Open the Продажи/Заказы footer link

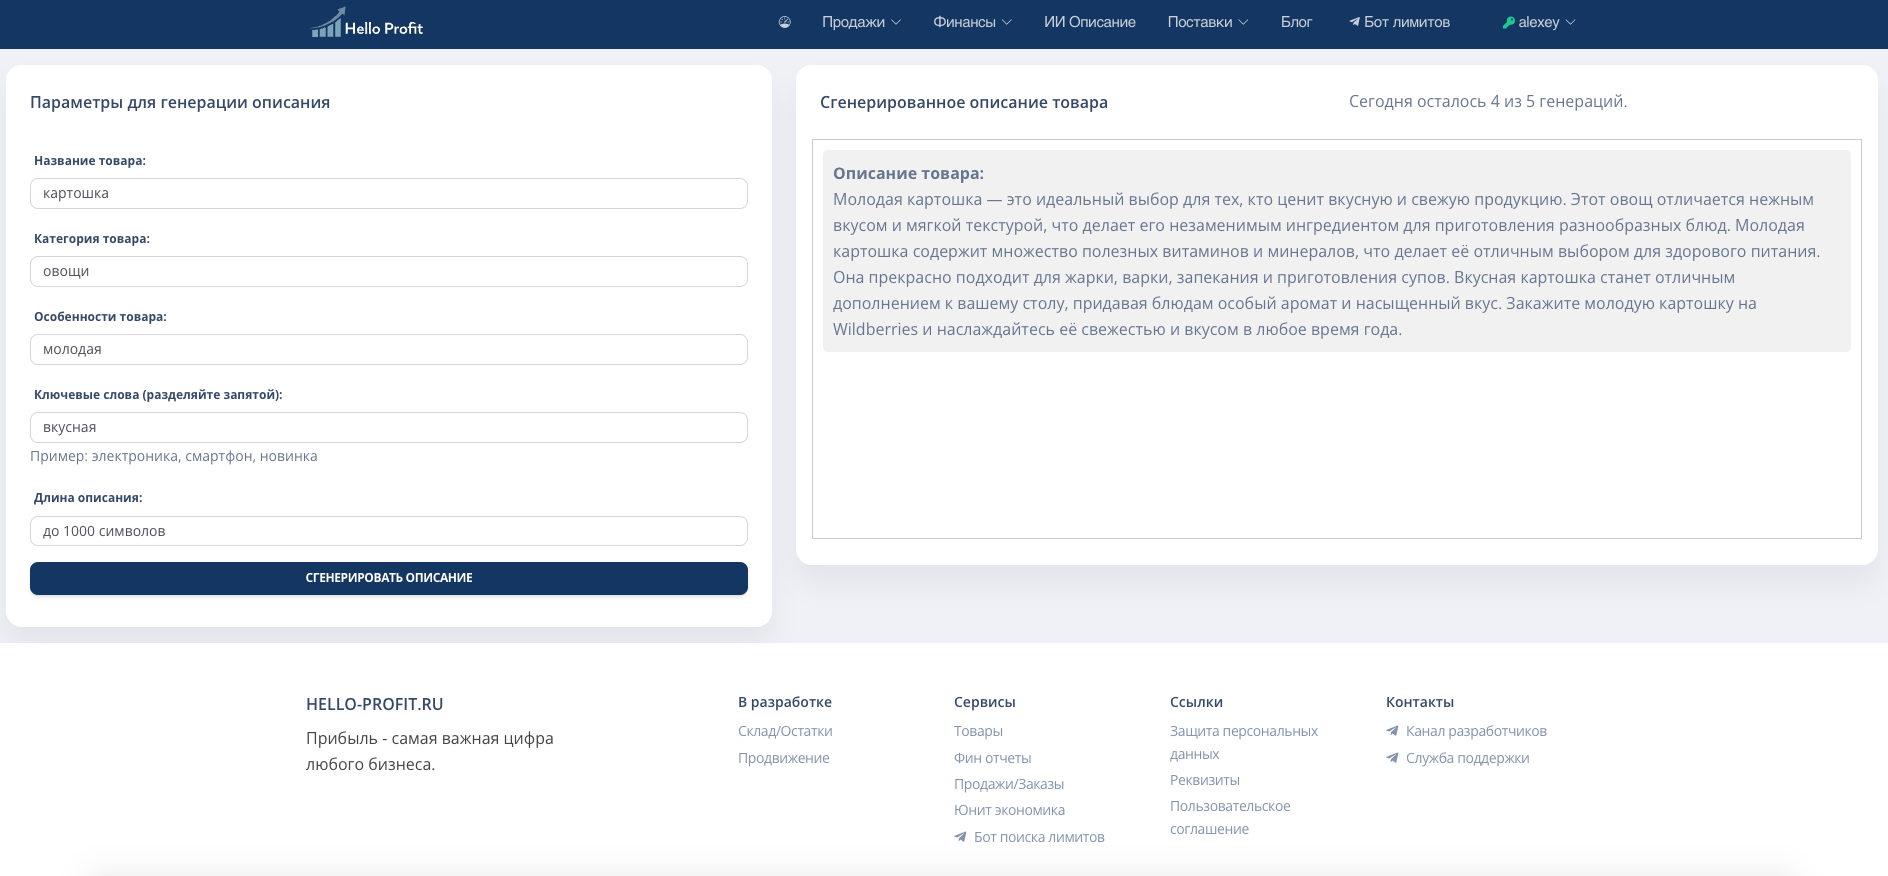1009,784
